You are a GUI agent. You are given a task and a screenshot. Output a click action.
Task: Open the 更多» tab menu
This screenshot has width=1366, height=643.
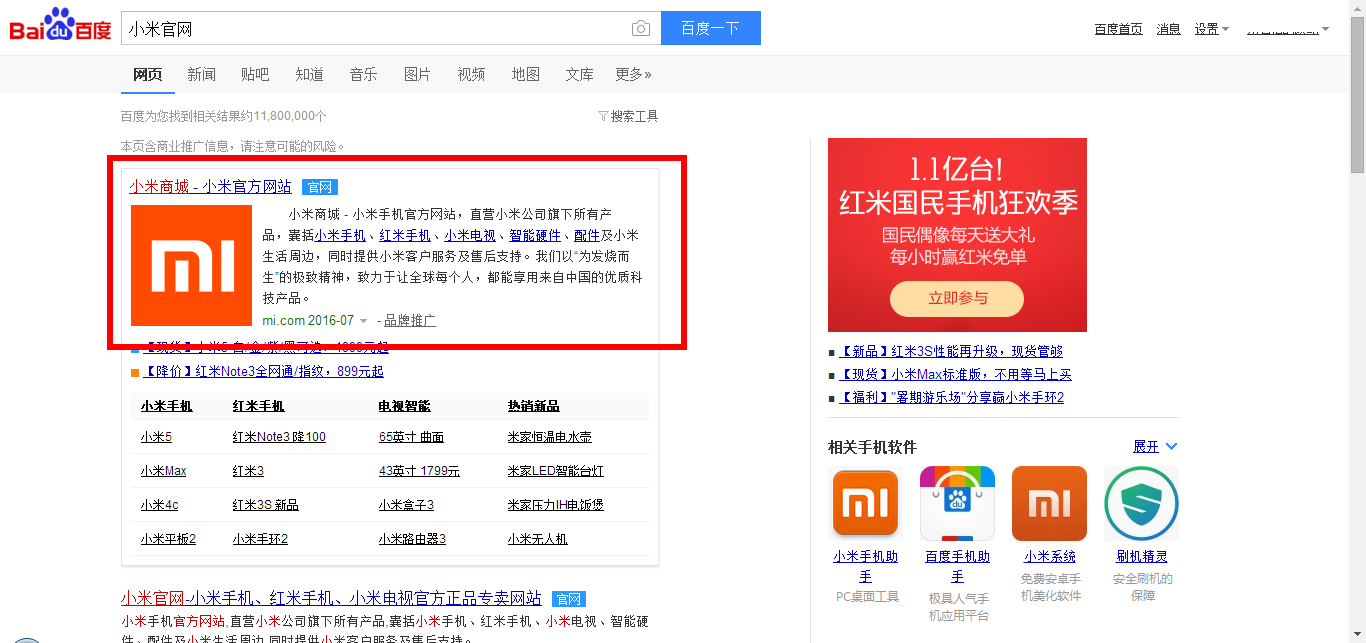click(x=633, y=74)
